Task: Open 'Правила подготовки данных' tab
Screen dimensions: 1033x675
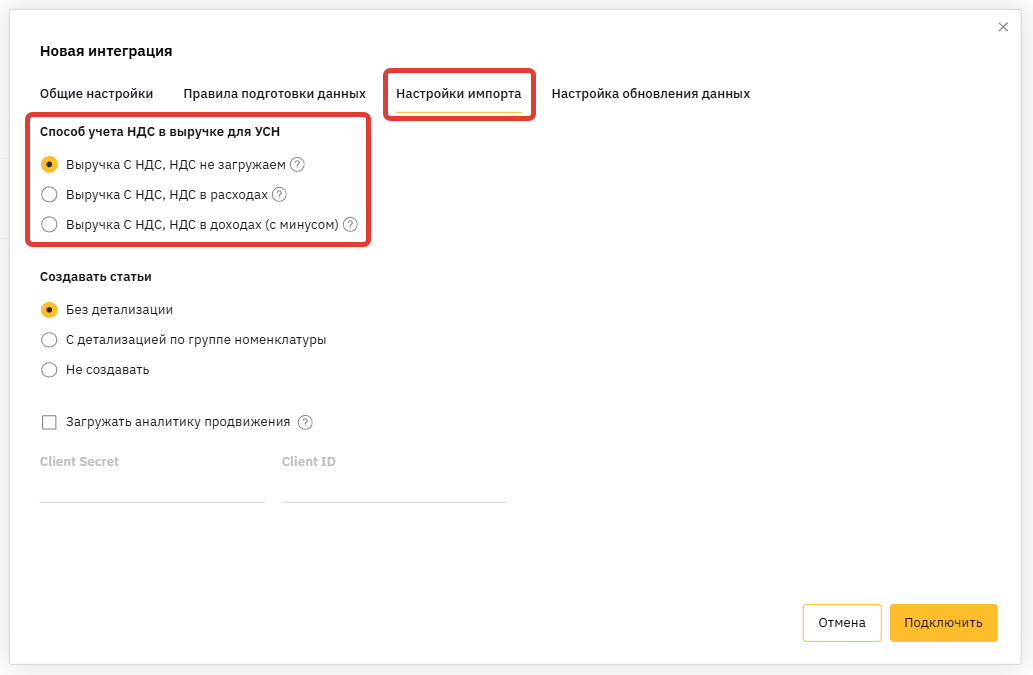Action: coord(274,94)
